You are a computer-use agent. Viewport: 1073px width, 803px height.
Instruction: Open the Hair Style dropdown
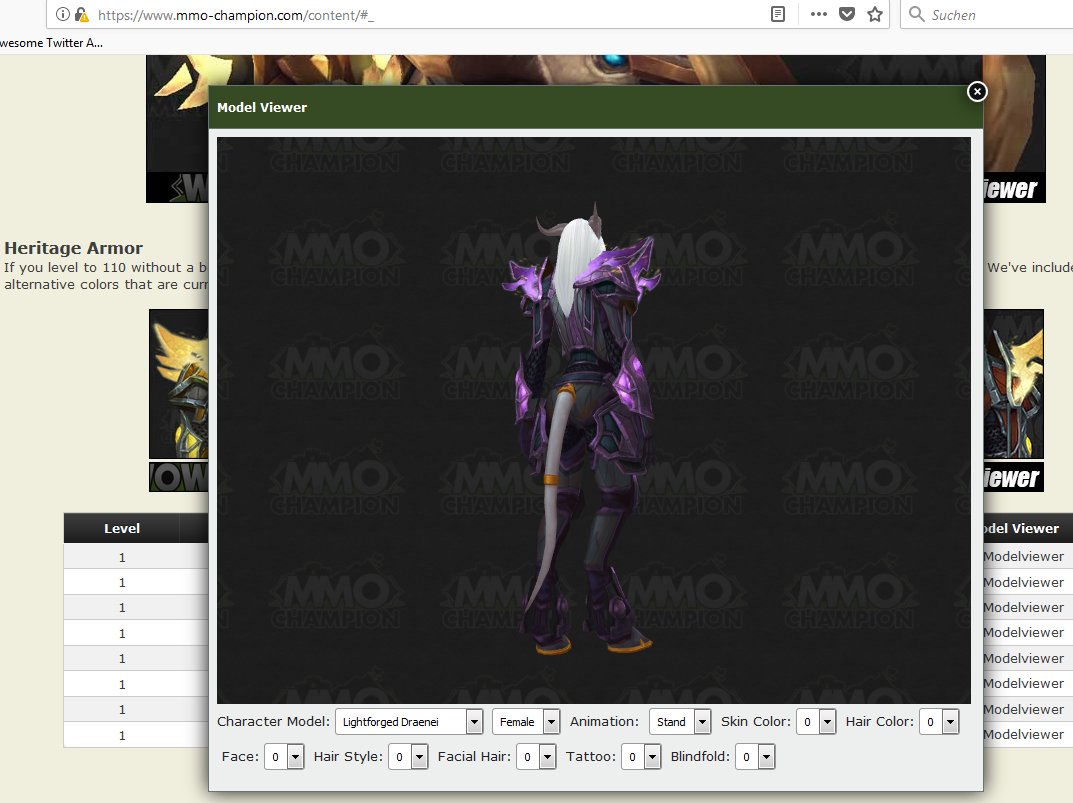coord(408,757)
